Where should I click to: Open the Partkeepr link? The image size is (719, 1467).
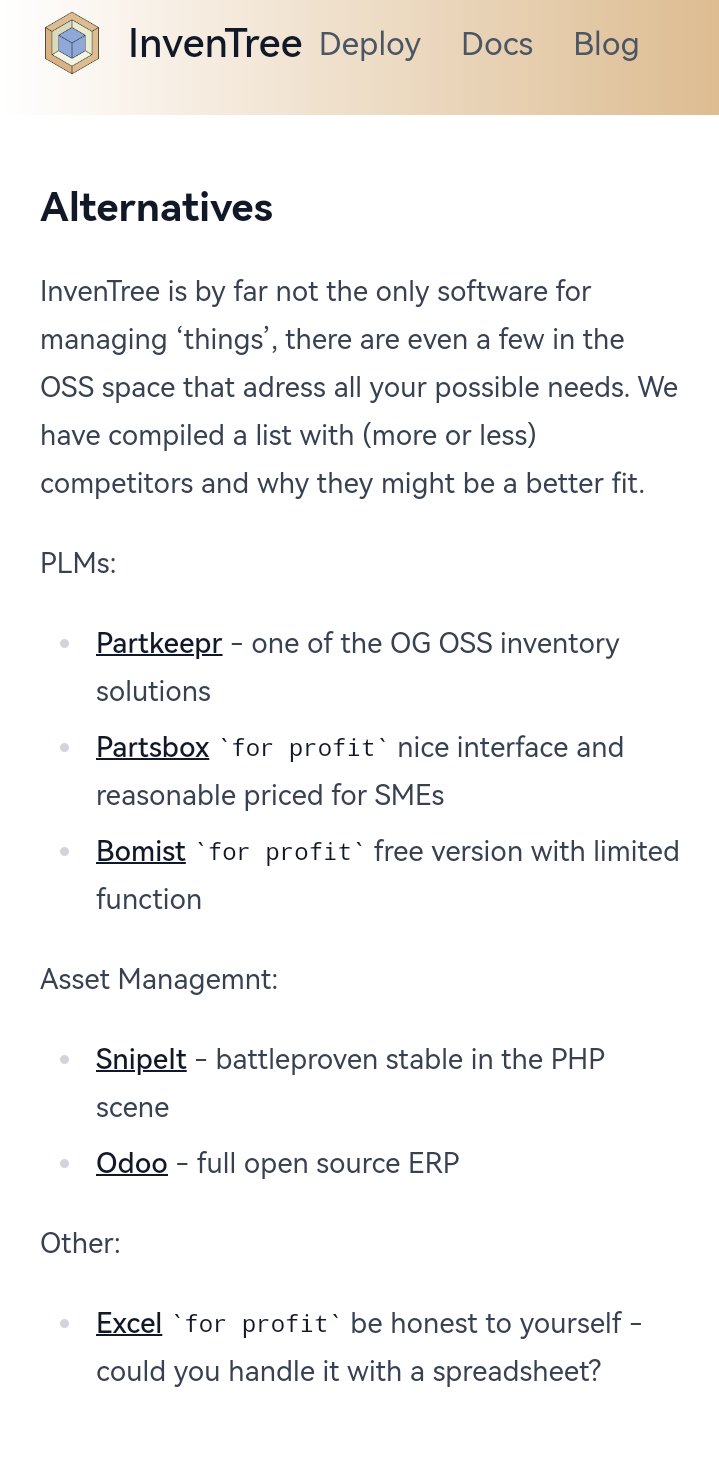tap(159, 643)
